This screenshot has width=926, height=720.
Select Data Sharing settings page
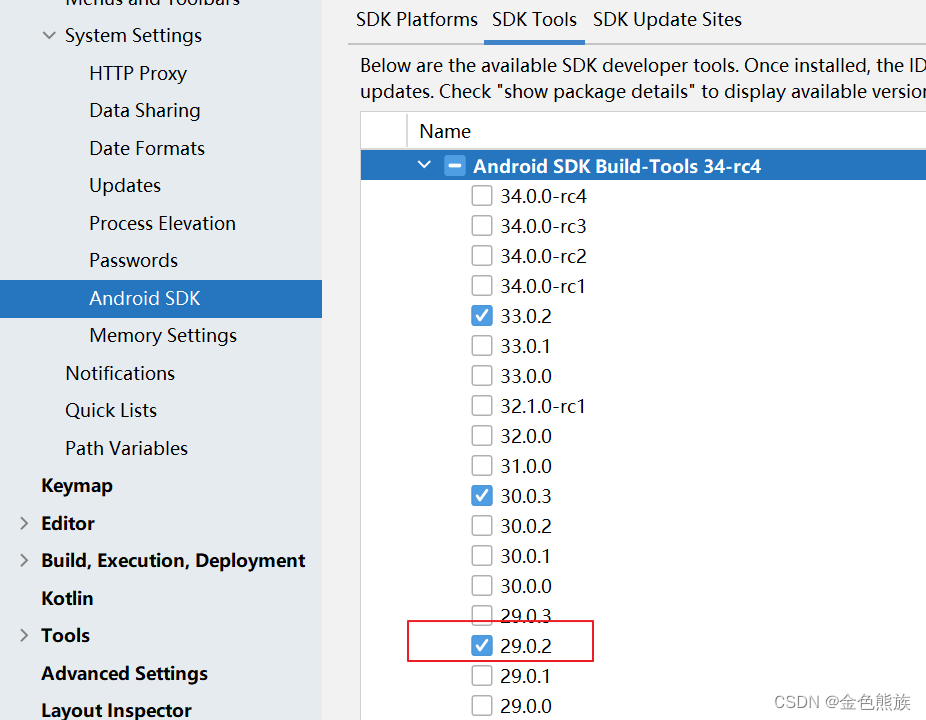[x=145, y=110]
